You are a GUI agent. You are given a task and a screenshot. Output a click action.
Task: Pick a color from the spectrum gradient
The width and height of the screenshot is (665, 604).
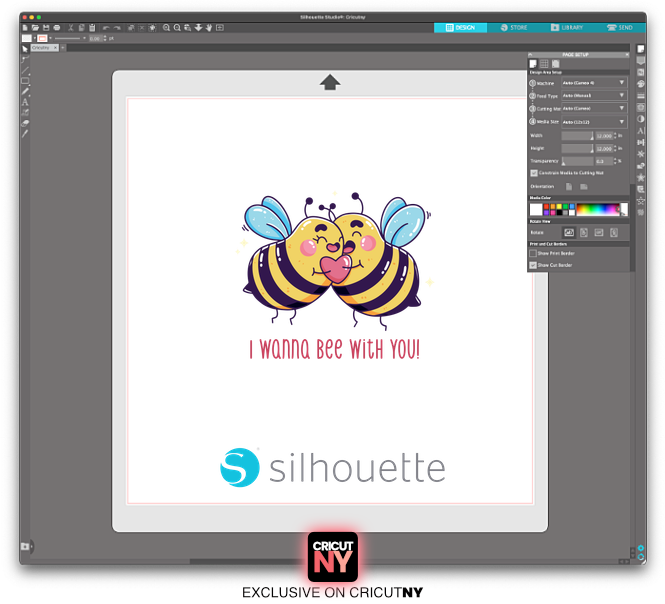pos(598,210)
